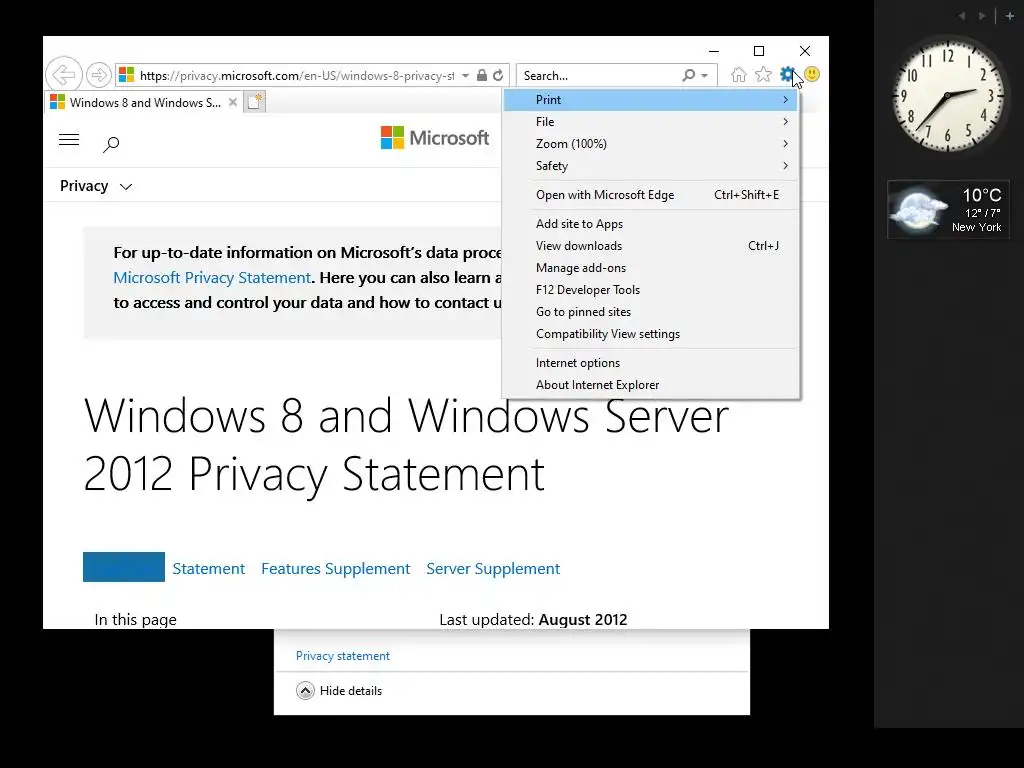Image resolution: width=1024 pixels, height=768 pixels.
Task: Click the In this page heading
Action: click(135, 619)
